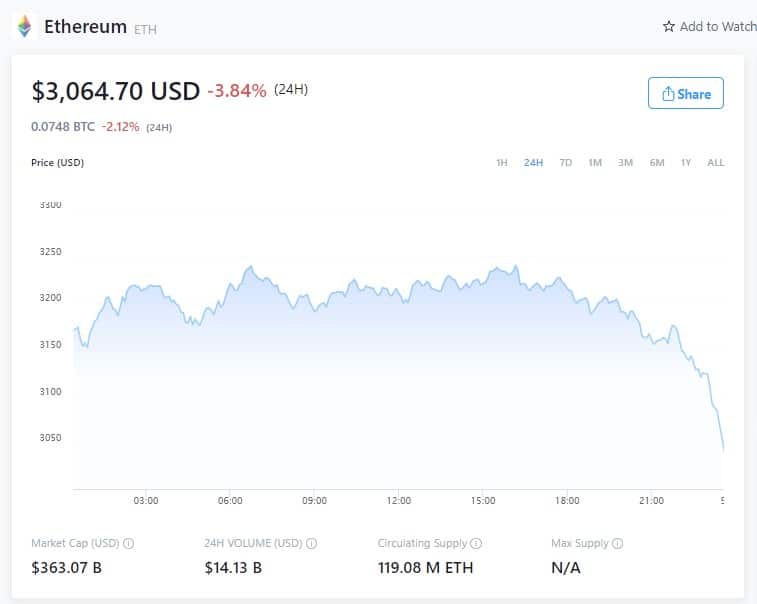Click the N/A max supply value
The height and width of the screenshot is (604, 757).
[x=566, y=568]
